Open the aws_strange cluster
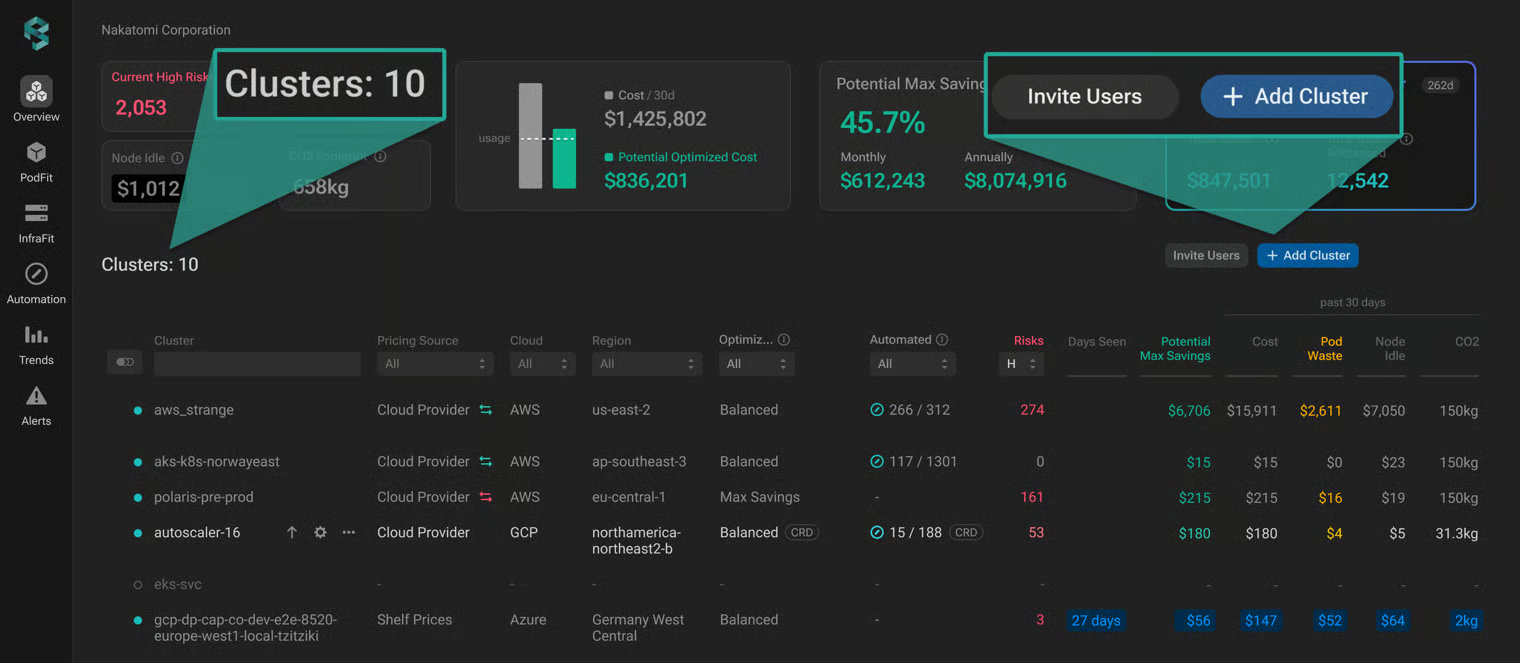This screenshot has width=1520, height=663. (x=194, y=410)
